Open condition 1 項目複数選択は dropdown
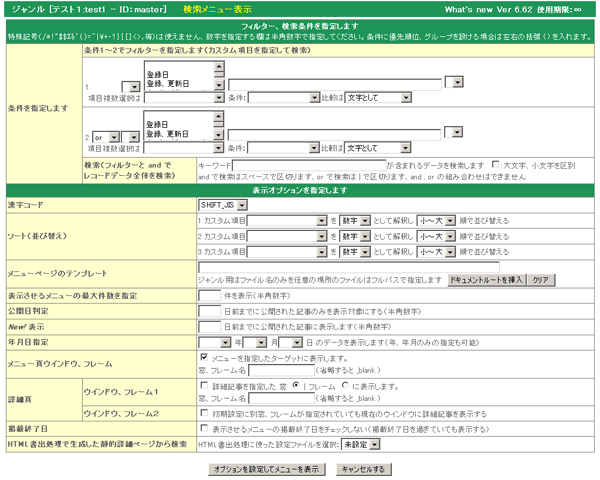 184,98
